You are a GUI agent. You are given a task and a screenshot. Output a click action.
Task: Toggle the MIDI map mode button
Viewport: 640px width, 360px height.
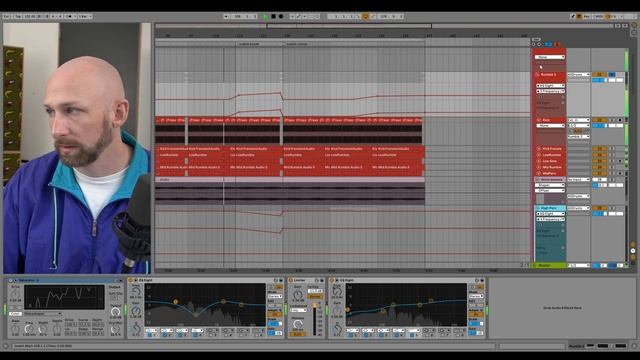(599, 16)
